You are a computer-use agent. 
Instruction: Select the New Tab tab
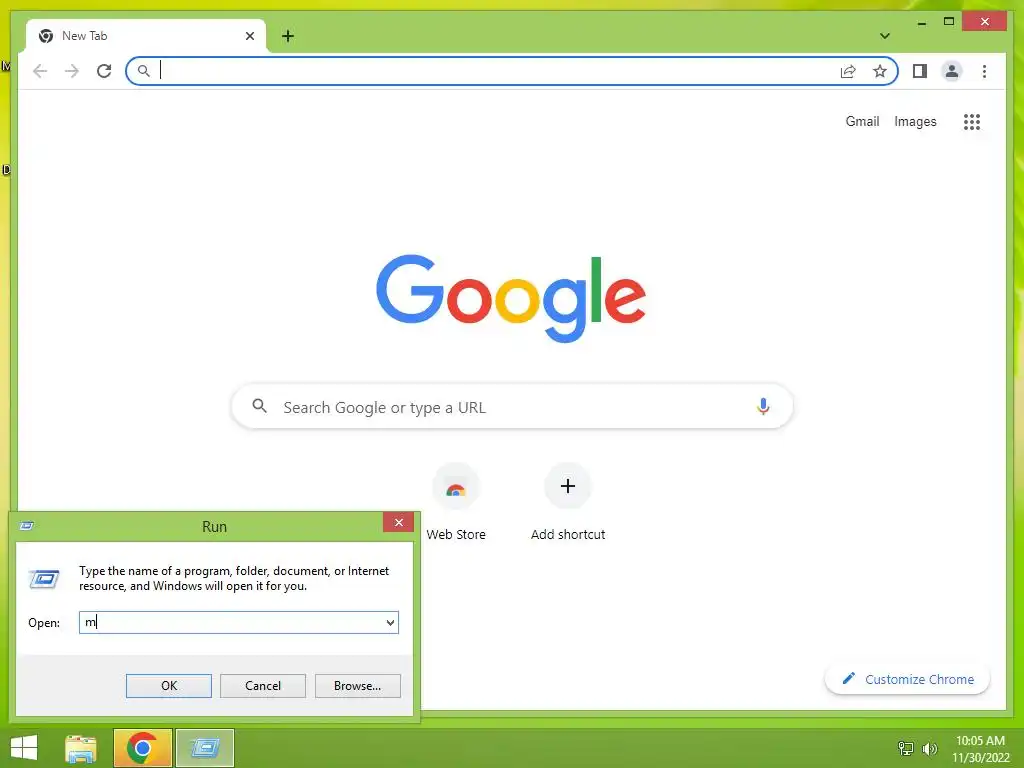point(146,36)
